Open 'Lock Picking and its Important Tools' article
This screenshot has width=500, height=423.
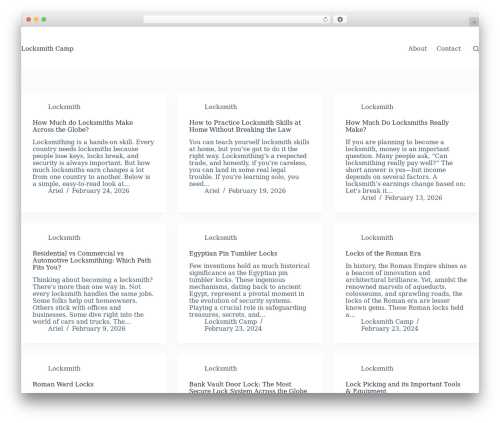pos(403,387)
